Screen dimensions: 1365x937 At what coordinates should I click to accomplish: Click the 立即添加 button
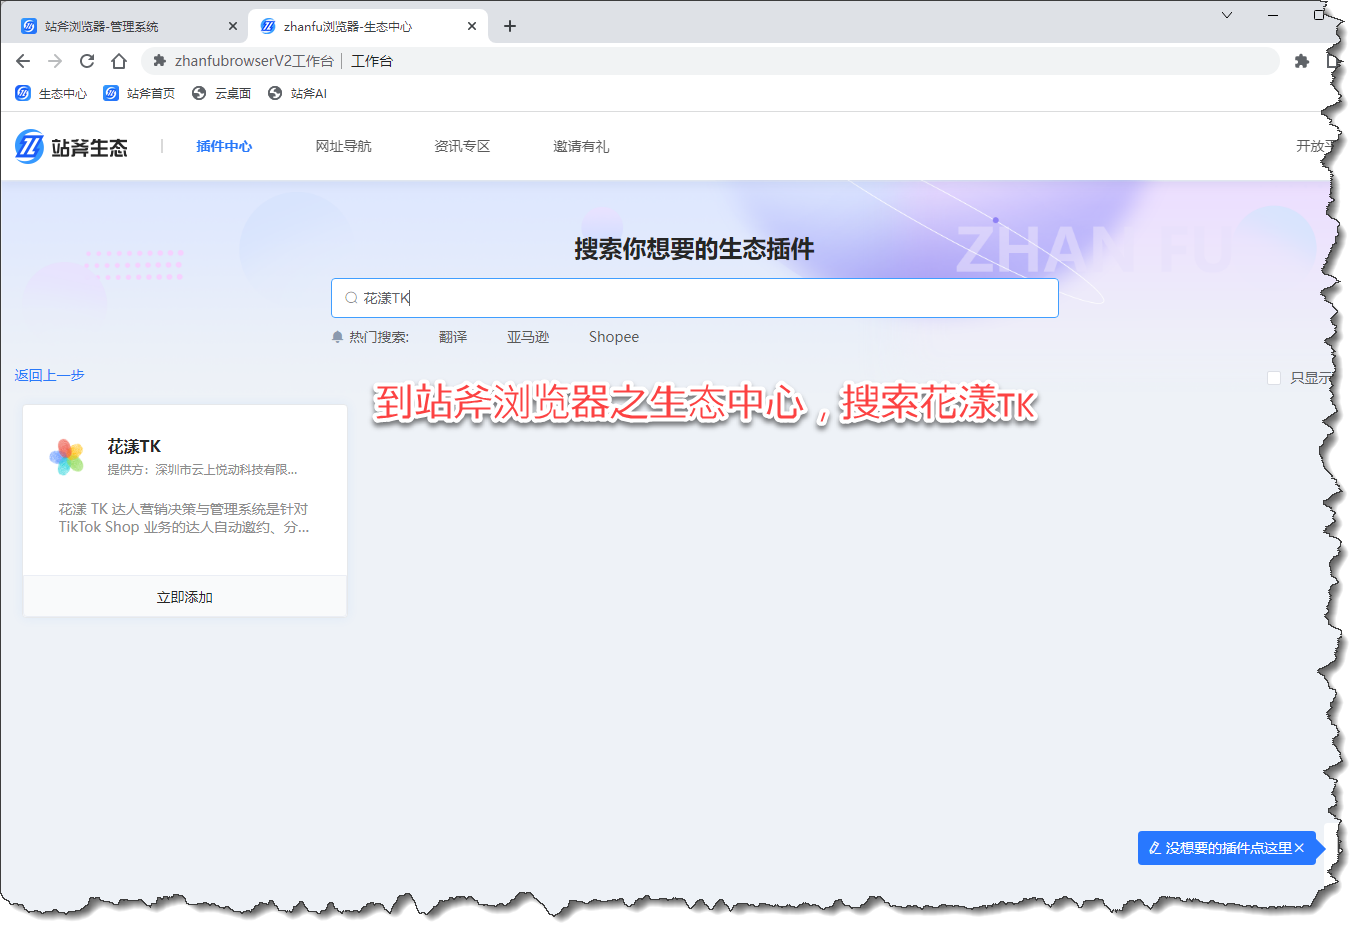click(x=185, y=597)
